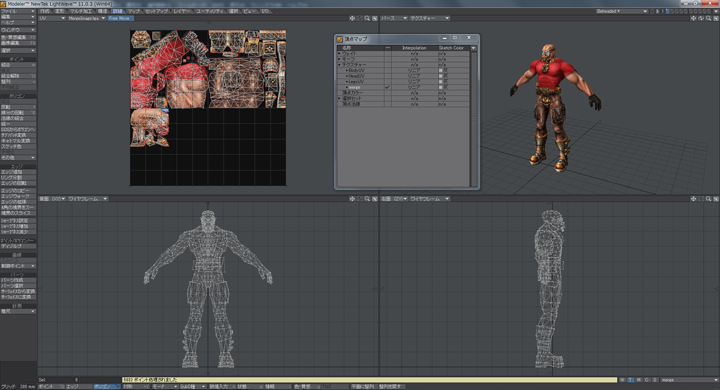The width and height of the screenshot is (720, 390).
Task: Click the zoom magnifier in the Right (ZY) wireframe viewport
Action: point(708,199)
